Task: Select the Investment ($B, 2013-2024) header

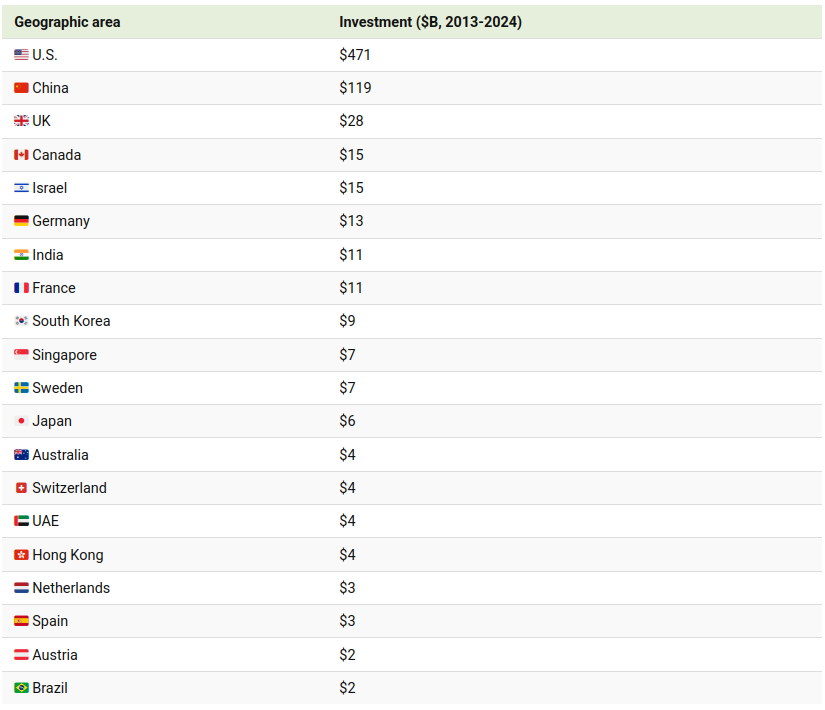Action: (430, 22)
